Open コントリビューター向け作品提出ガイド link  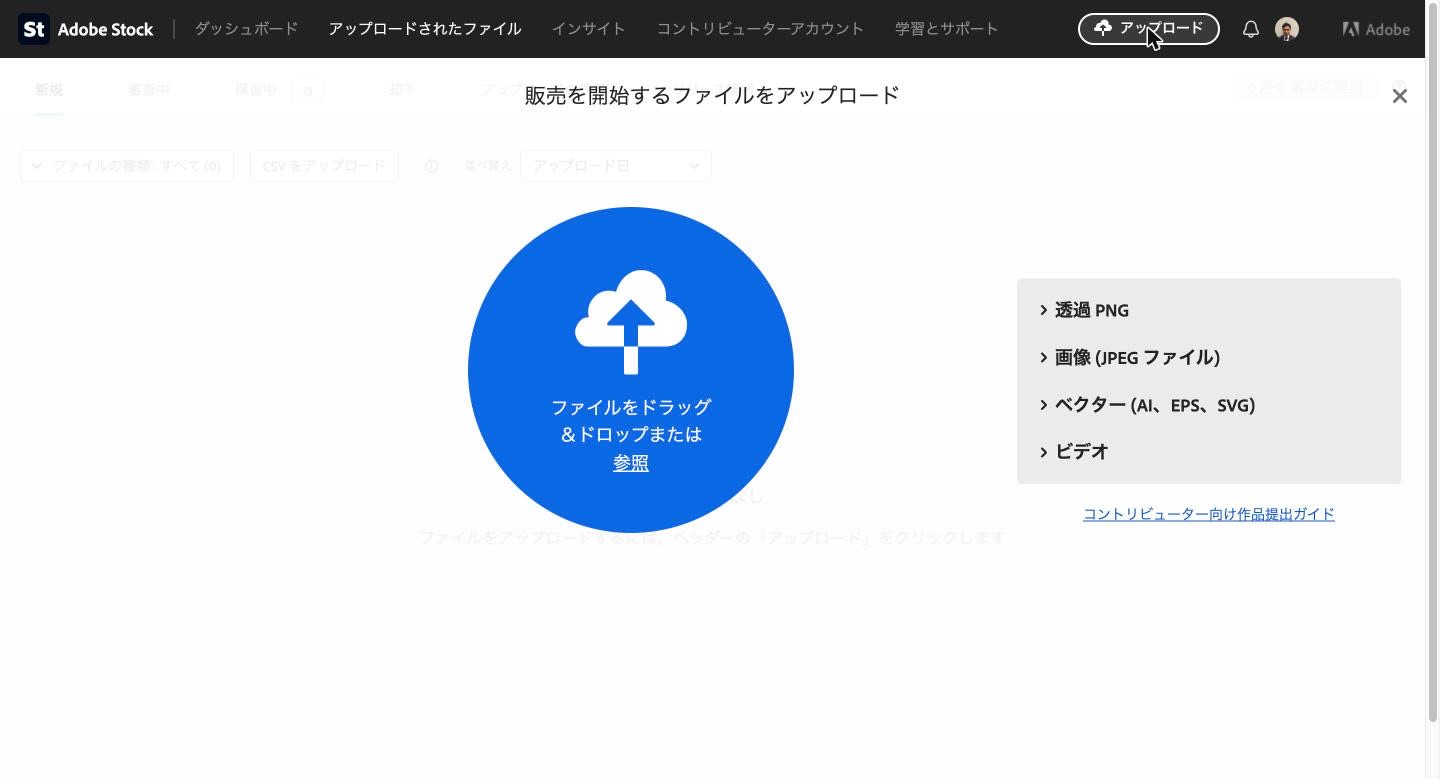[1209, 514]
